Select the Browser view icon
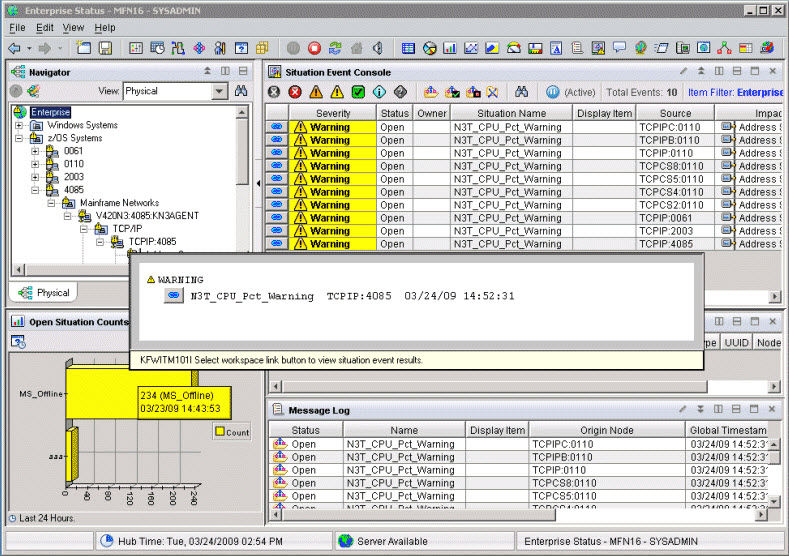789x556 pixels. coord(703,48)
